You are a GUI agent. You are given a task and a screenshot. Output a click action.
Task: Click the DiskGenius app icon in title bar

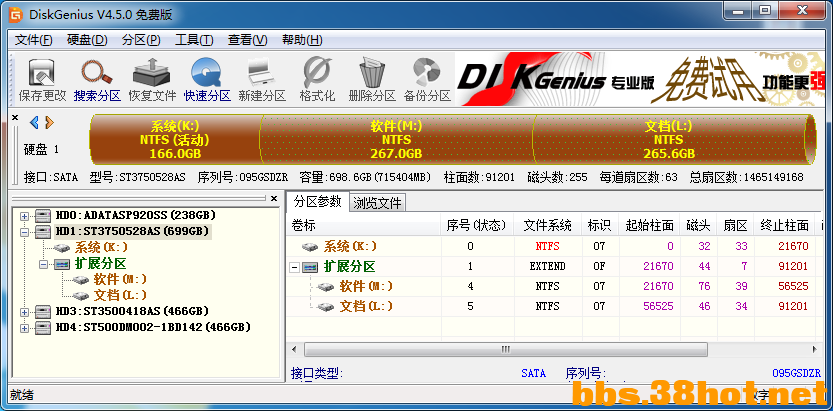point(16,15)
